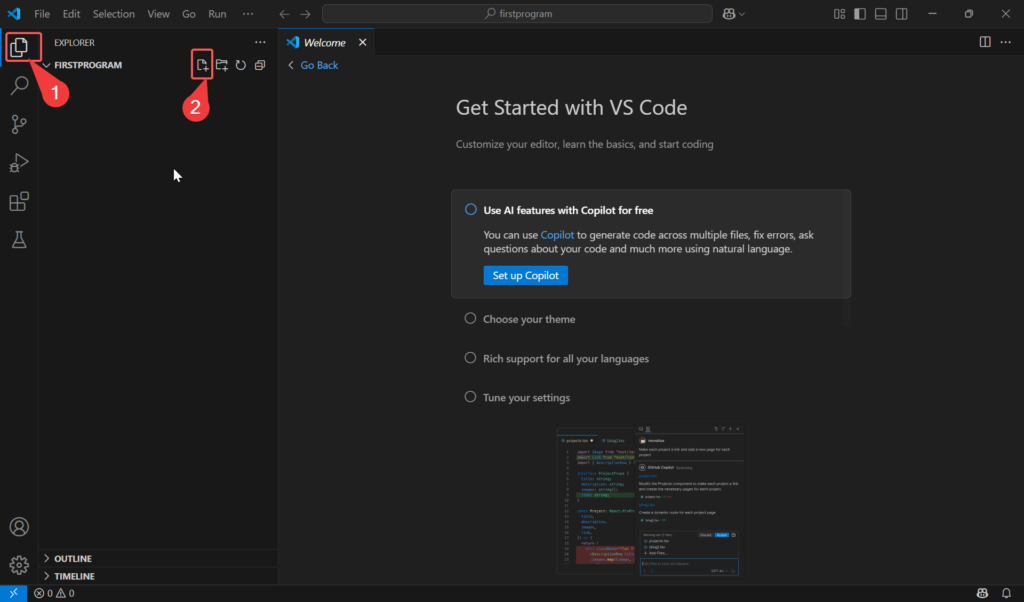
Task: Open the View menu
Action: [x=158, y=14]
